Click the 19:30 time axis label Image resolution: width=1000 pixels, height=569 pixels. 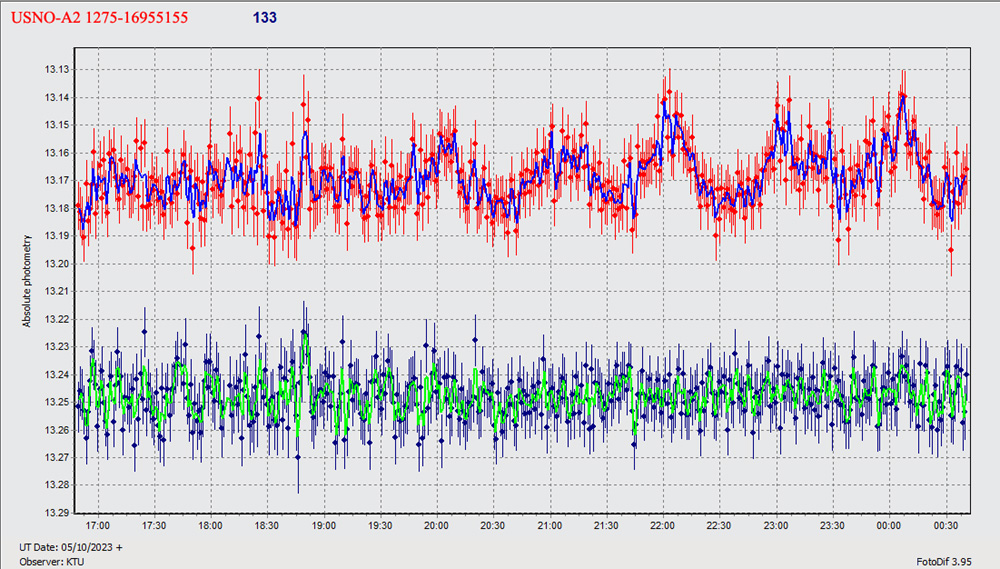click(380, 525)
